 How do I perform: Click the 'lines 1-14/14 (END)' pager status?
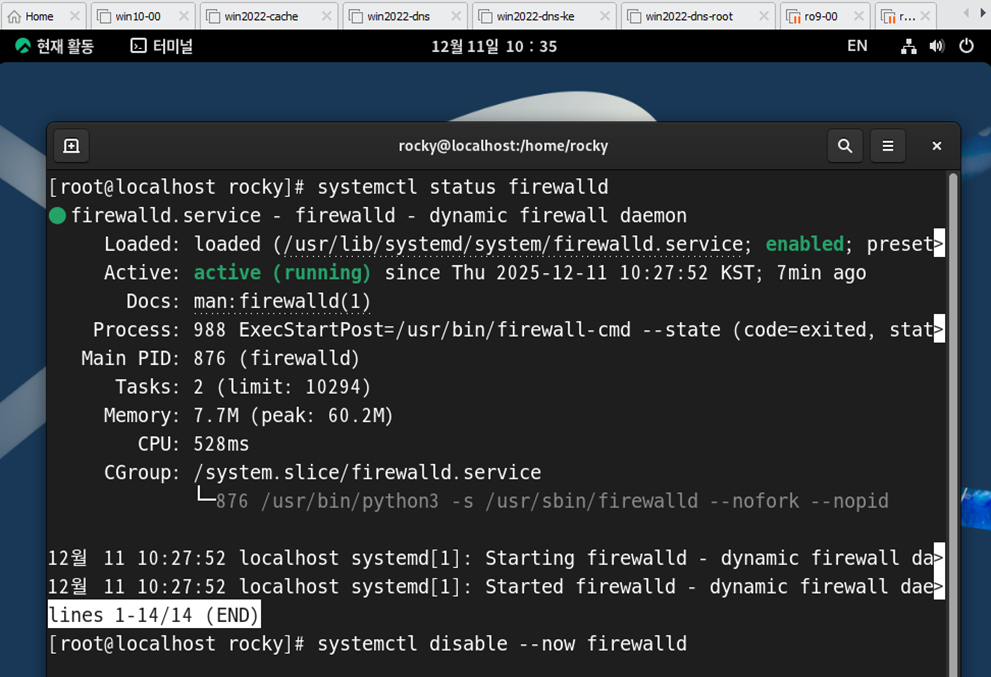(154, 615)
